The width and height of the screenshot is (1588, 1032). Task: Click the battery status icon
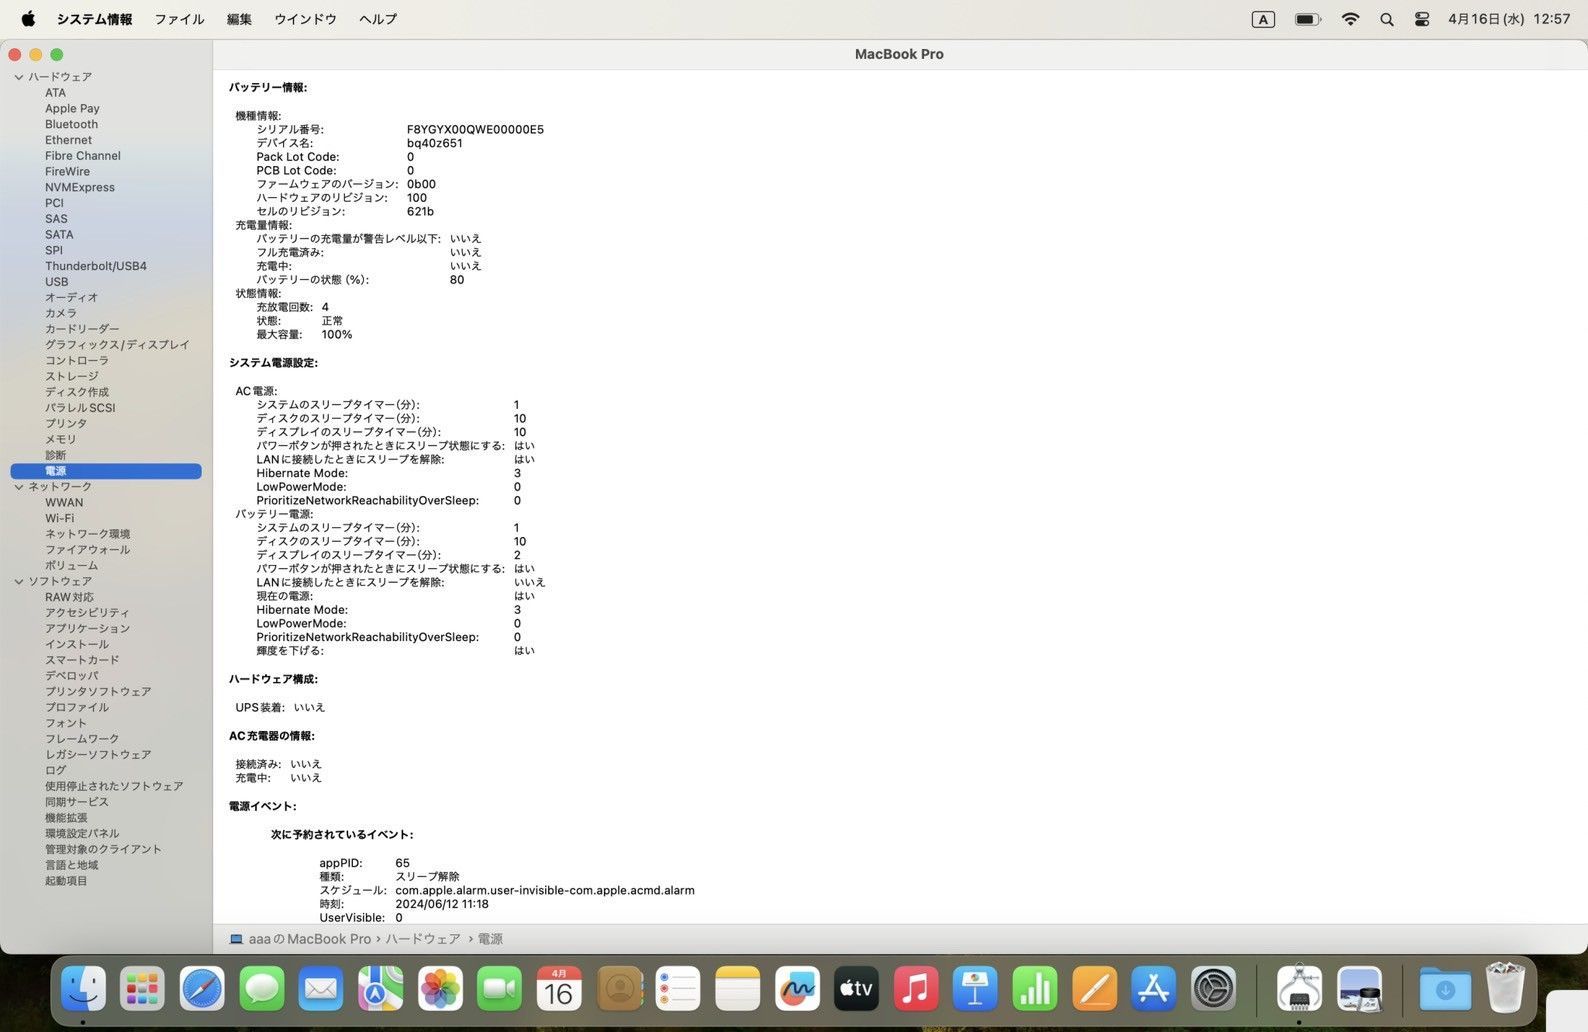pos(1308,19)
